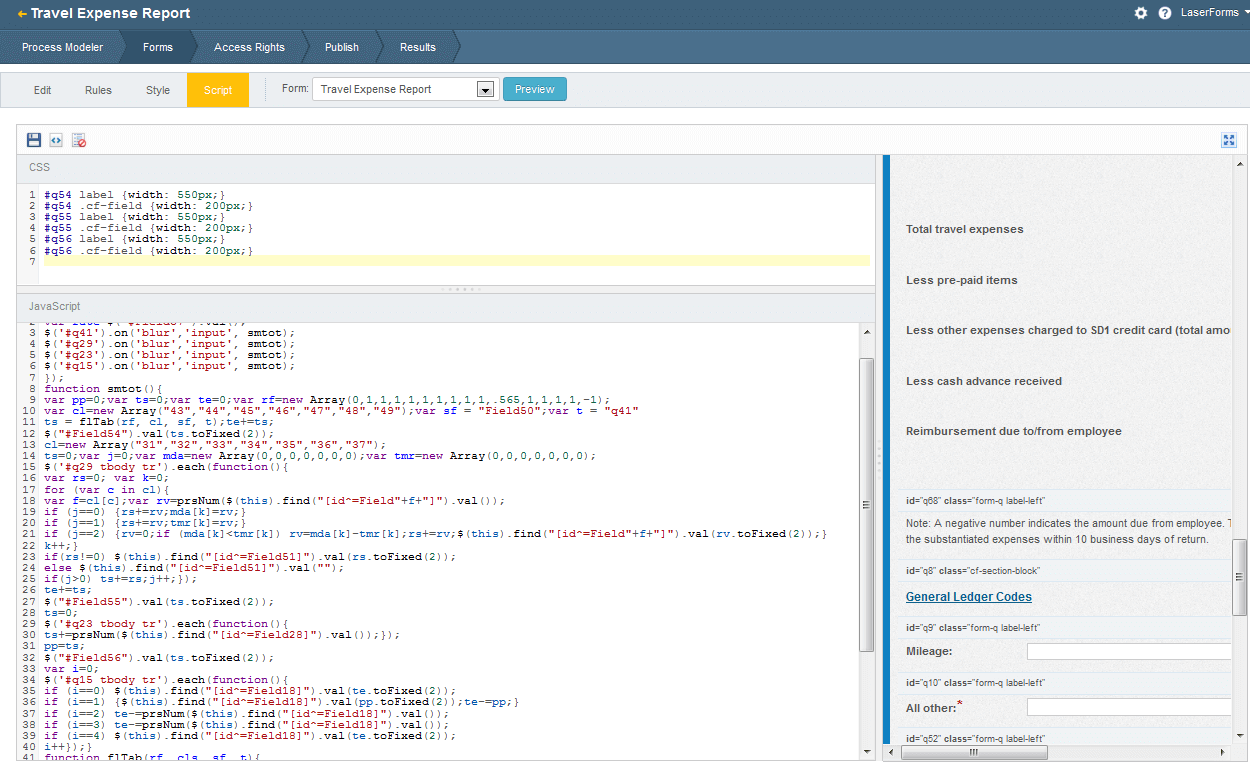This screenshot has width=1250, height=763.
Task: Open the Form selection dropdown
Action: point(405,89)
